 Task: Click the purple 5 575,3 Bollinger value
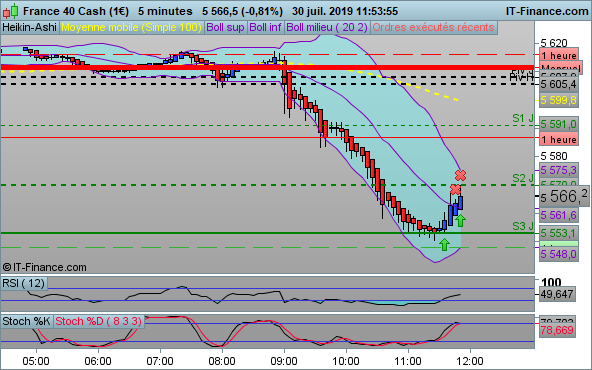pos(559,170)
